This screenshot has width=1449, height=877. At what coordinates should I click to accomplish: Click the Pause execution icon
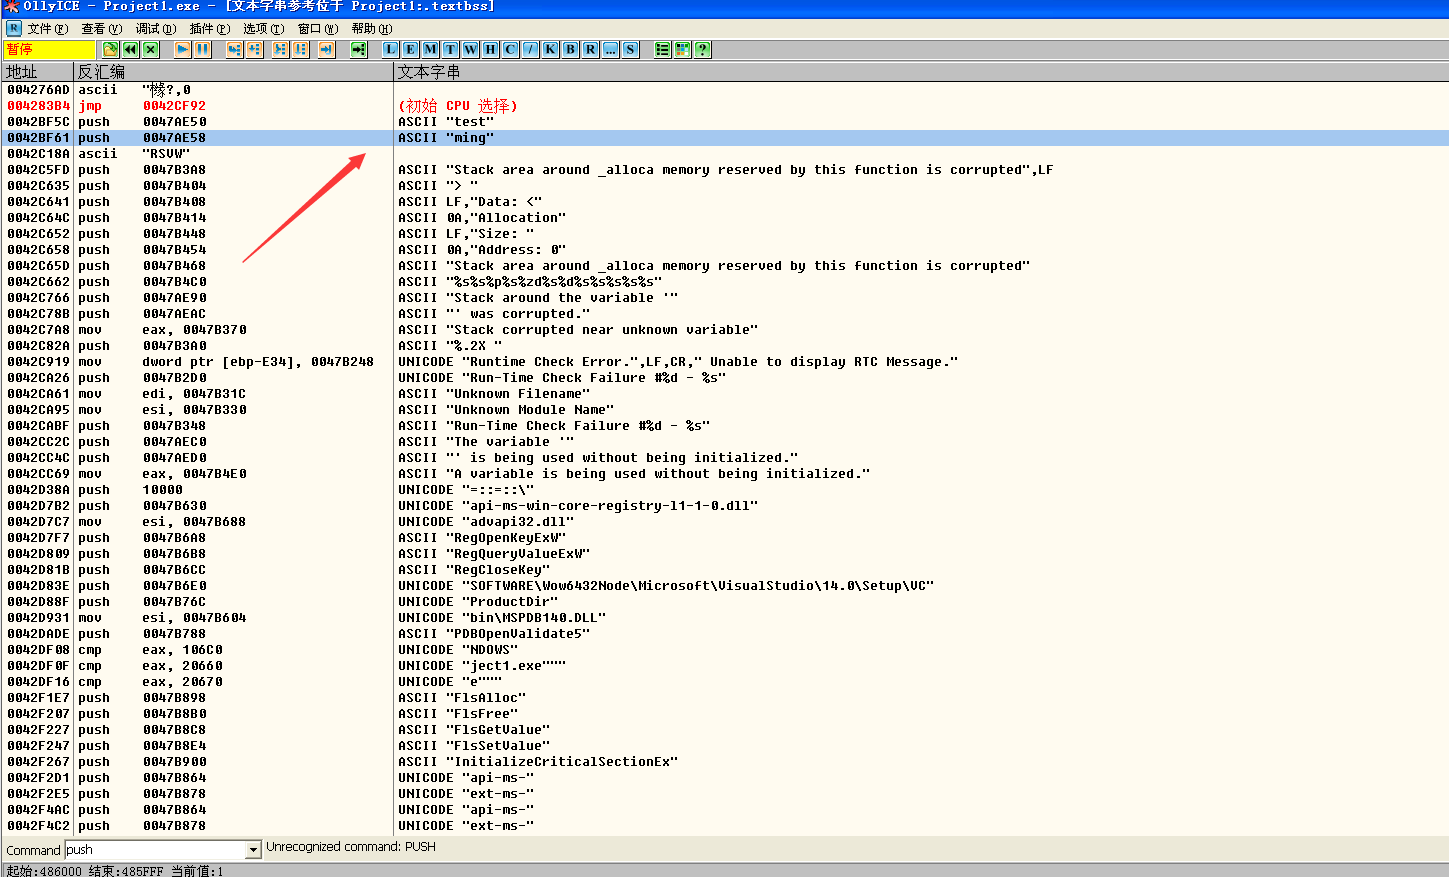202,49
